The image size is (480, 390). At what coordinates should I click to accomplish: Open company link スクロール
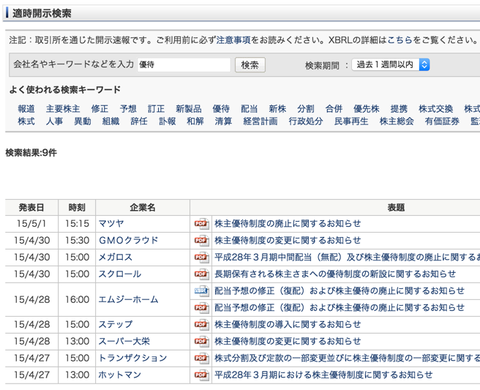120,274
